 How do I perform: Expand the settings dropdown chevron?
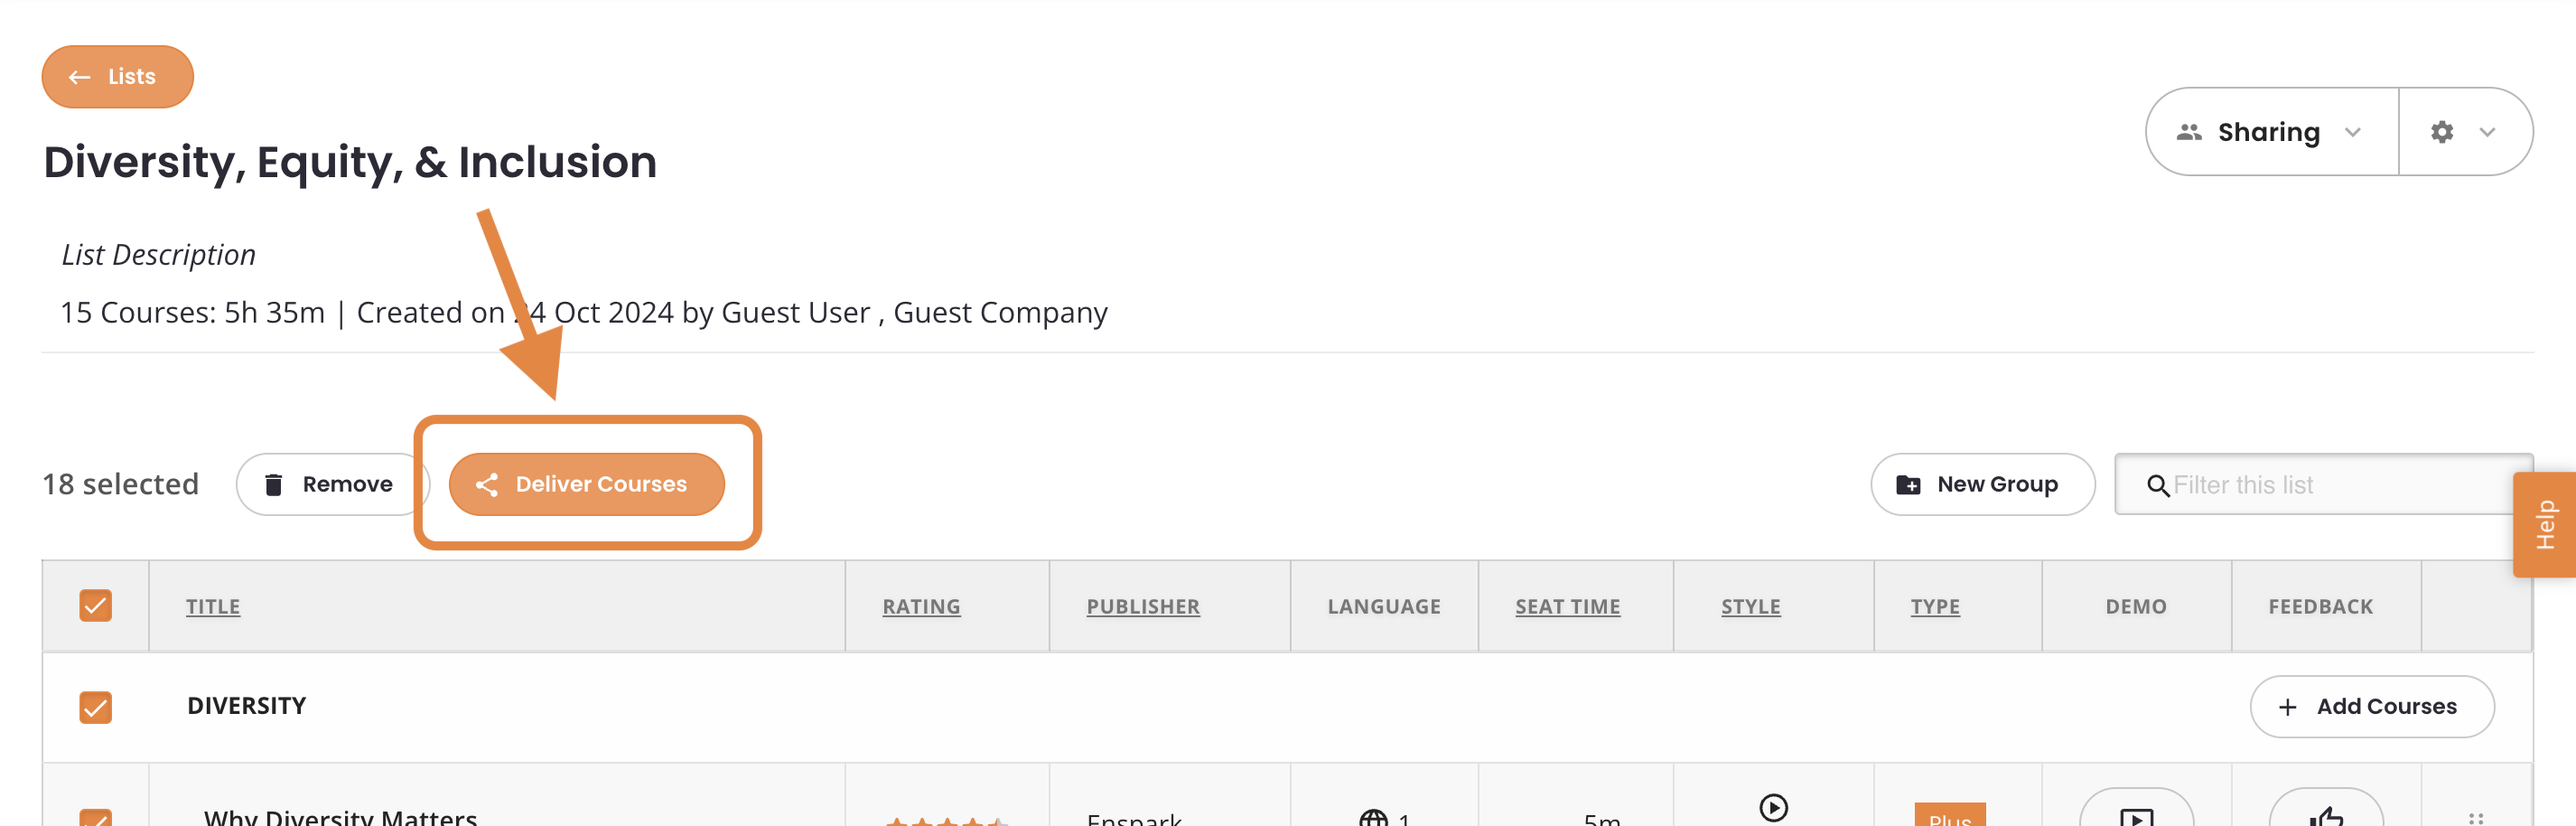pyautogui.click(x=2487, y=132)
